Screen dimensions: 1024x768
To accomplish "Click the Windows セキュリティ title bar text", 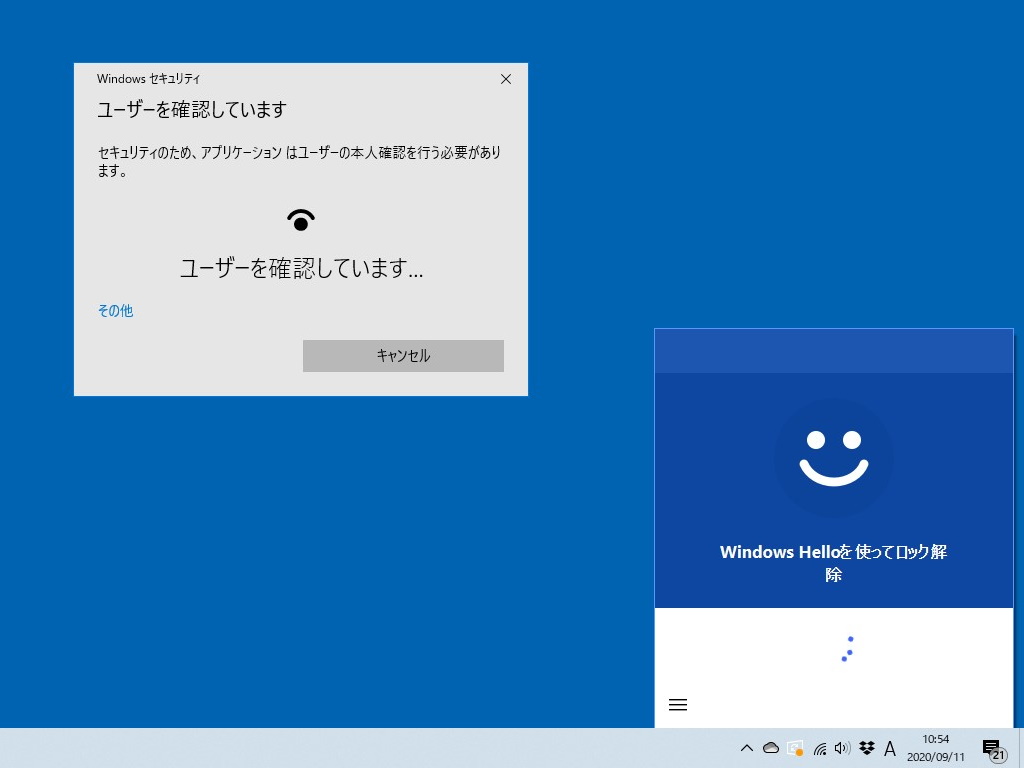I will (x=148, y=79).
